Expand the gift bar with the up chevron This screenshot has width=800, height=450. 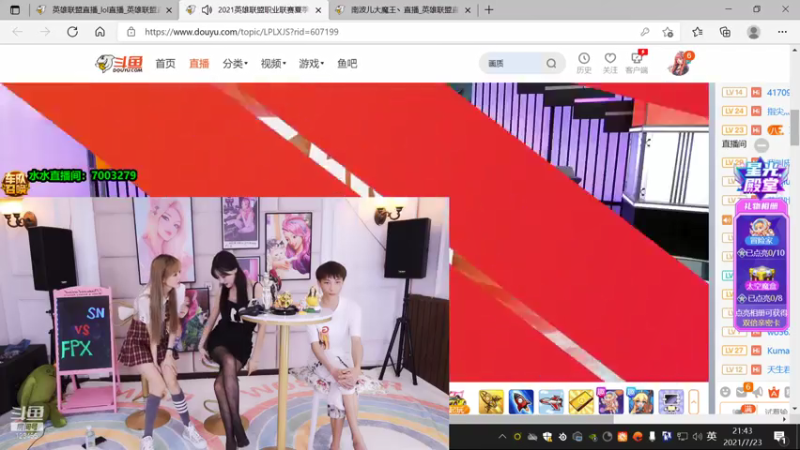point(693,402)
